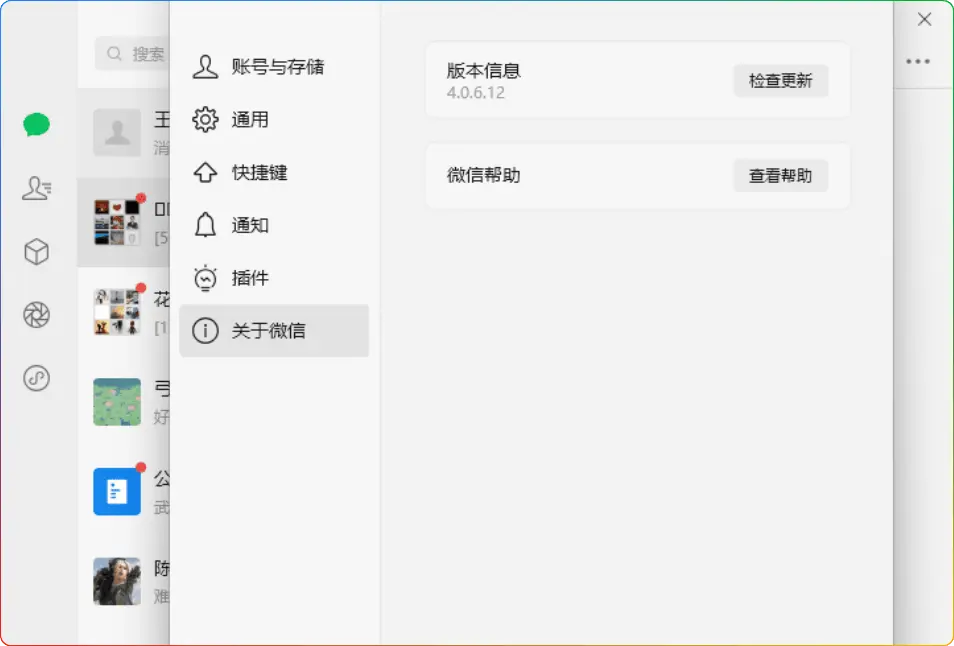Viewport: 954px width, 646px height.
Task: Open chat starting with 花 with photo-grid avatar
Action: (124, 312)
